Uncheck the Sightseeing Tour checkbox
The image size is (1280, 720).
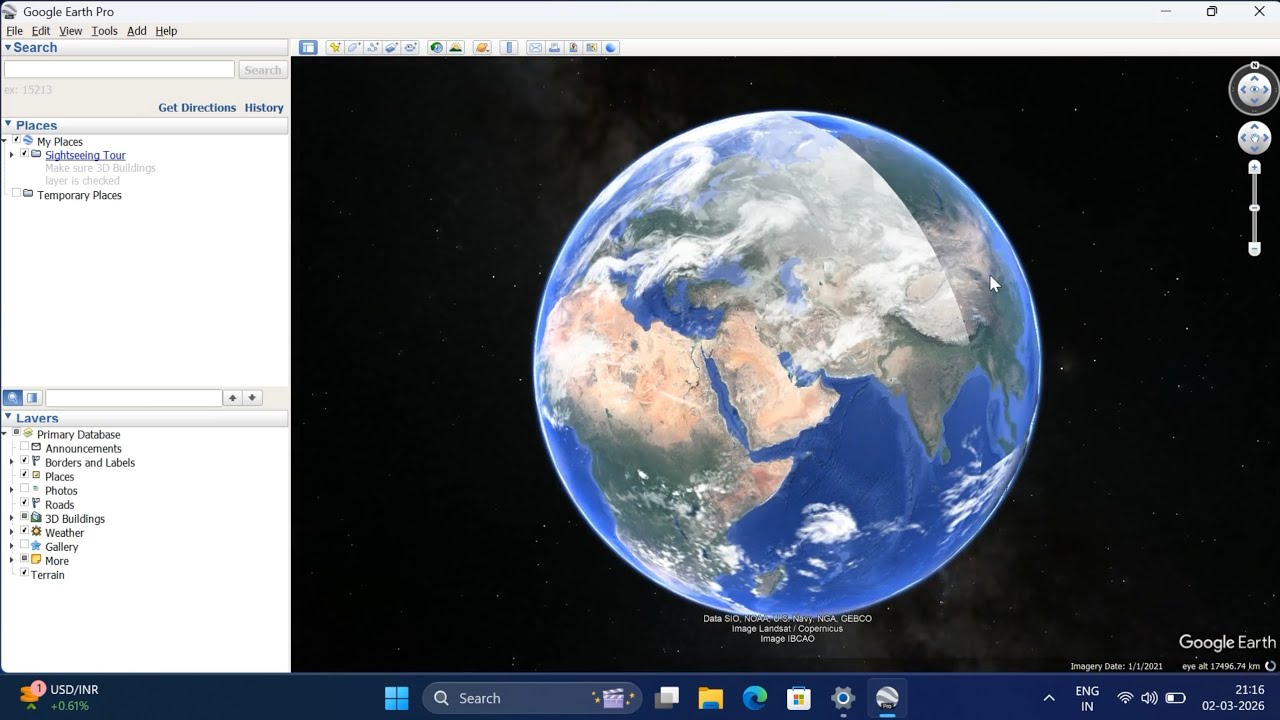25,155
